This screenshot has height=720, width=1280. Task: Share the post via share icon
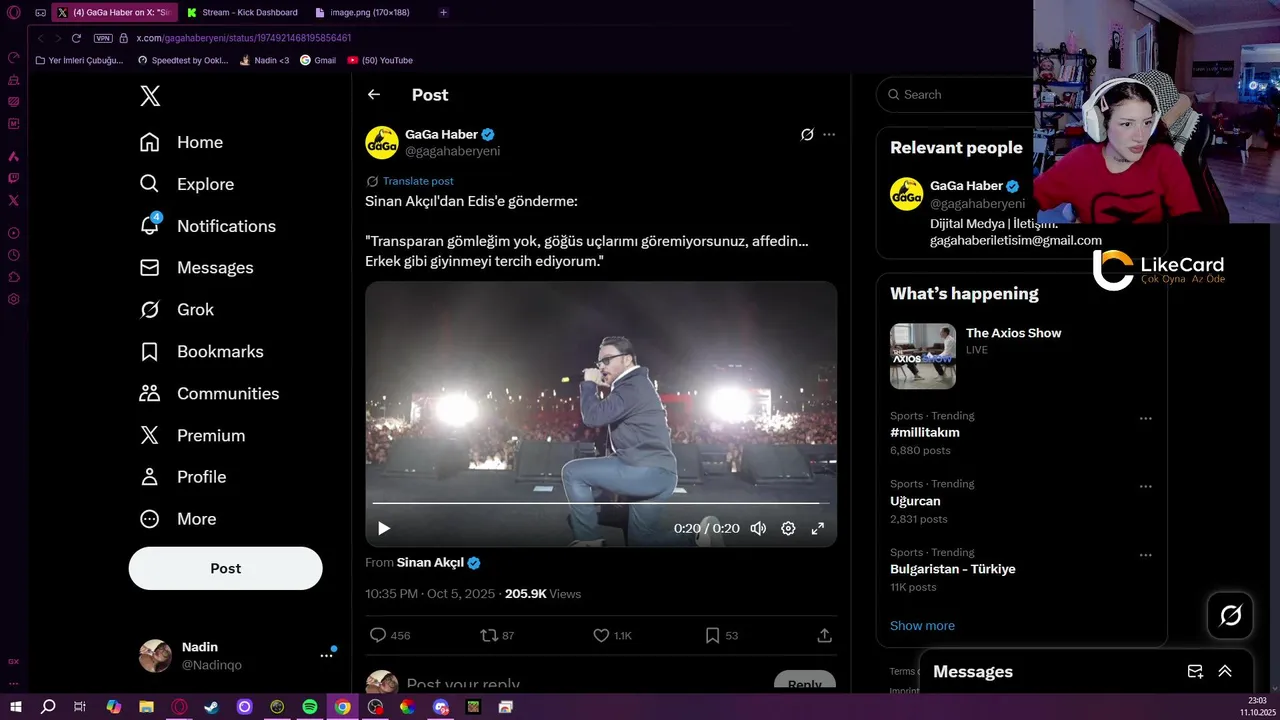point(824,635)
